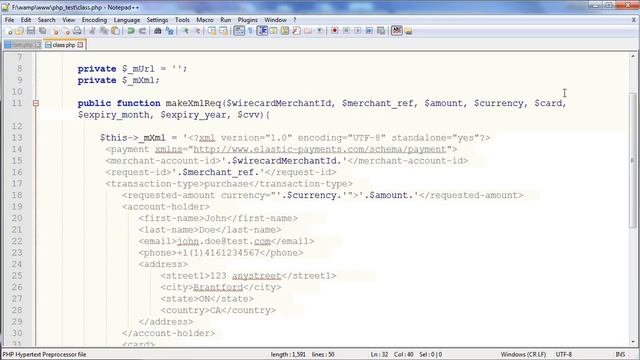
Task: Close all documents from the toolbar
Action: coord(66,31)
